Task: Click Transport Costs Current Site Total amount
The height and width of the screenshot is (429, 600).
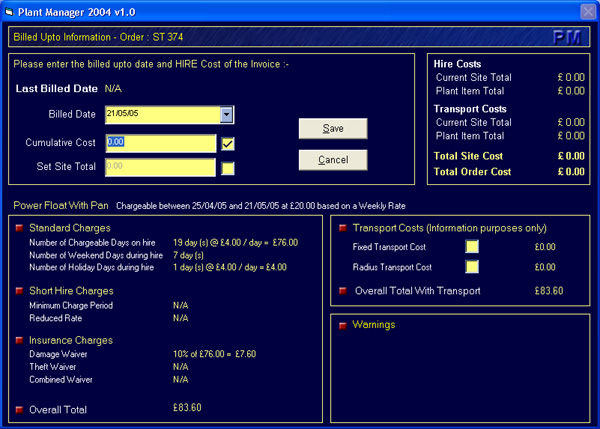Action: pos(571,122)
